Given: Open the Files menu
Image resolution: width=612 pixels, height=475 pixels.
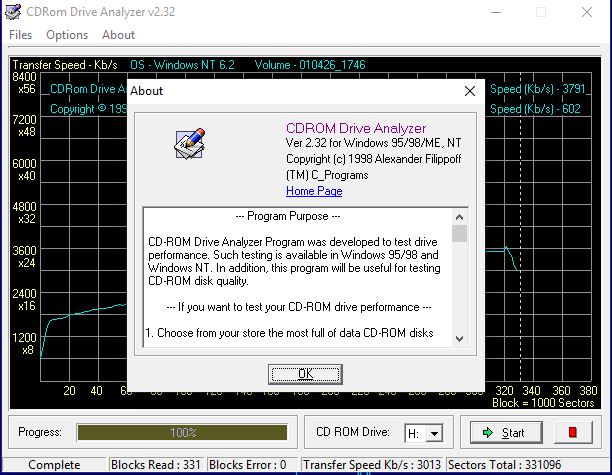Looking at the screenshot, I should point(20,35).
